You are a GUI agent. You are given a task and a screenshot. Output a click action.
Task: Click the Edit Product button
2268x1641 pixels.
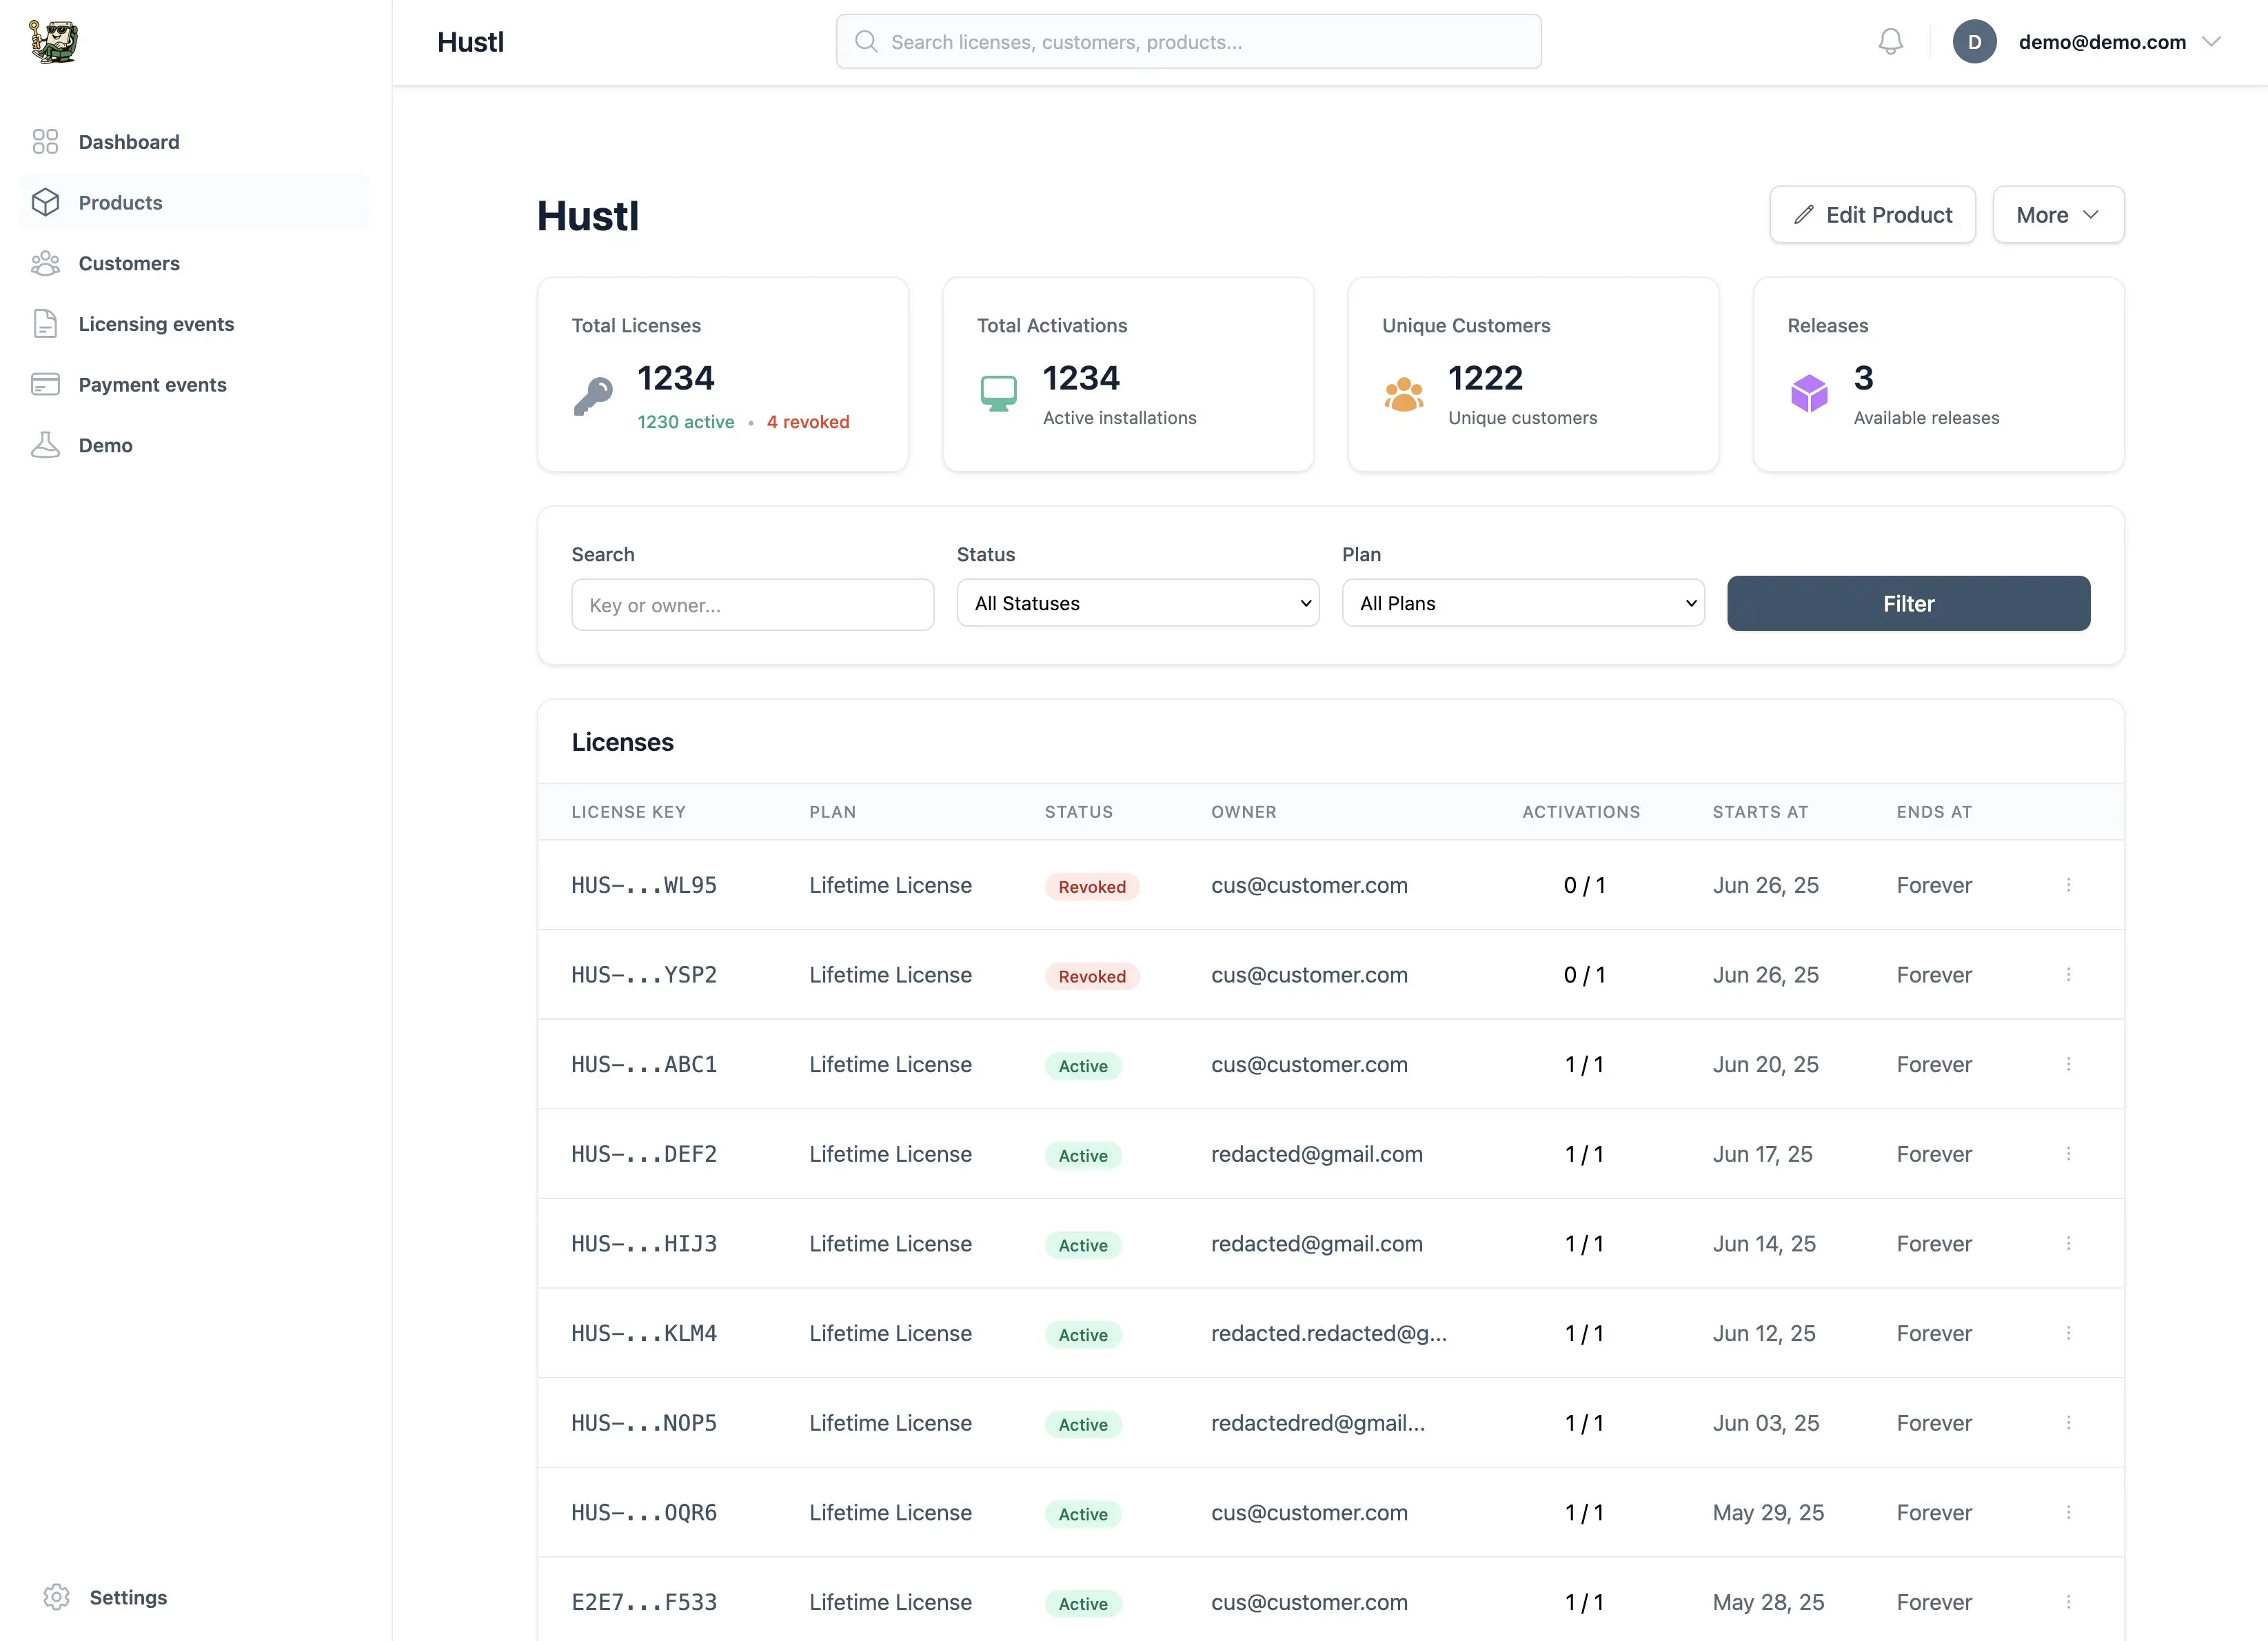pyautogui.click(x=1872, y=214)
